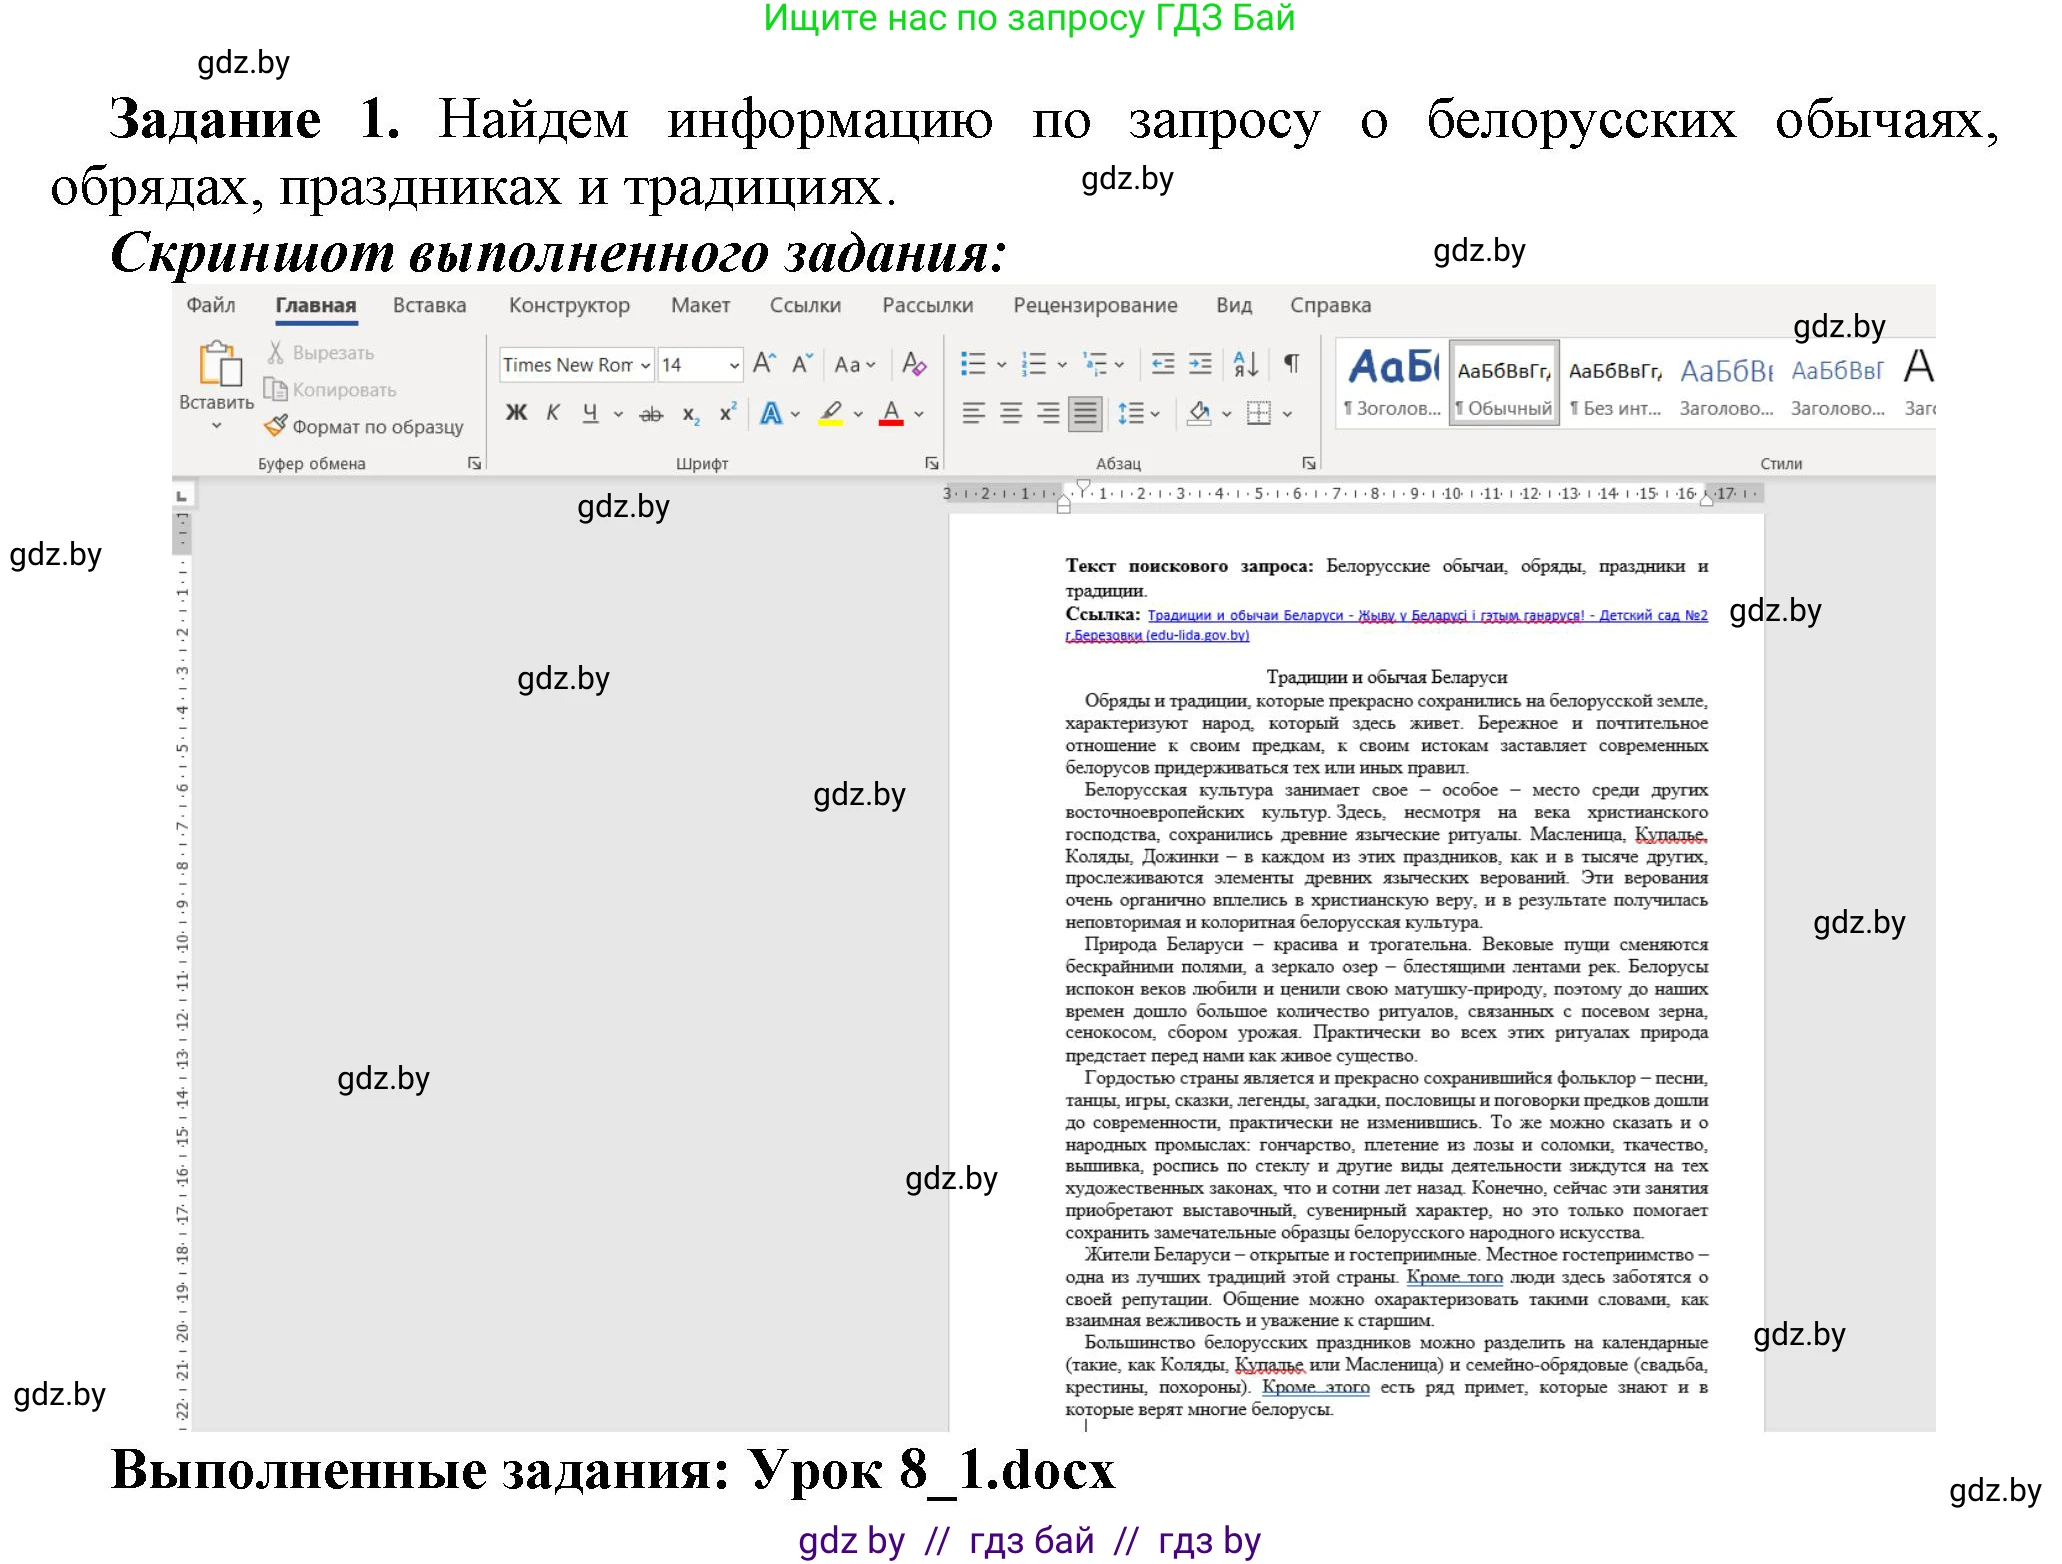Toggle strikethrough formatting
Screen dimensions: 2062x1564
[x=652, y=413]
